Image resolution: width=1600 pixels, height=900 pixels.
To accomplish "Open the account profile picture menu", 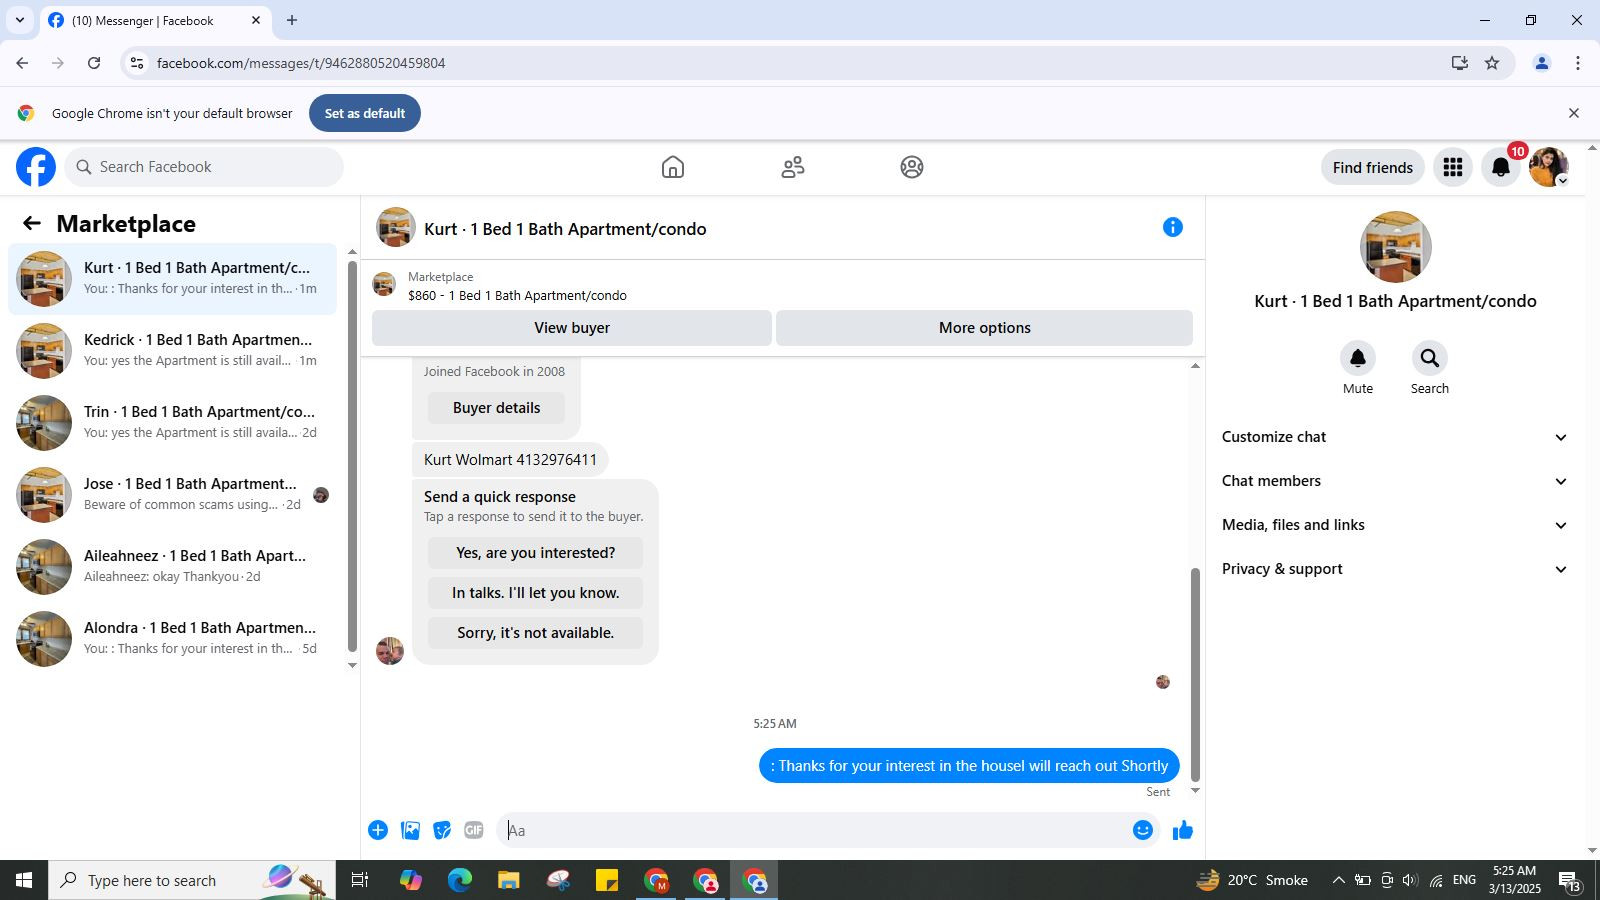I will click(x=1549, y=167).
